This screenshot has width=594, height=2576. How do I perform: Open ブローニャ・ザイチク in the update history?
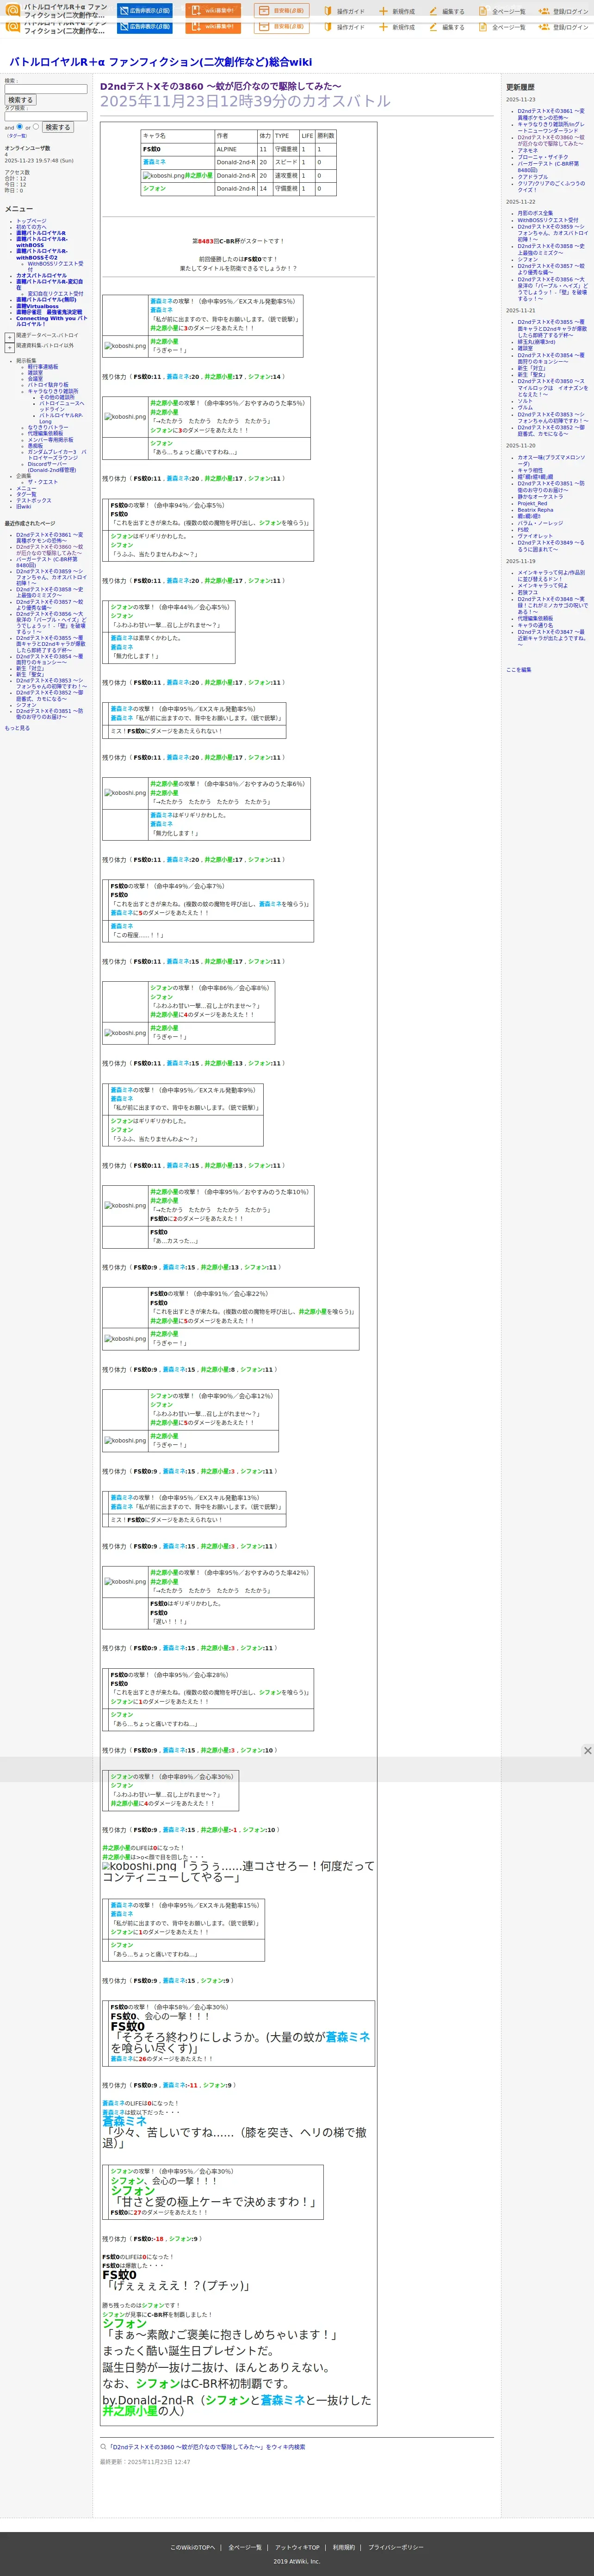pos(542,157)
